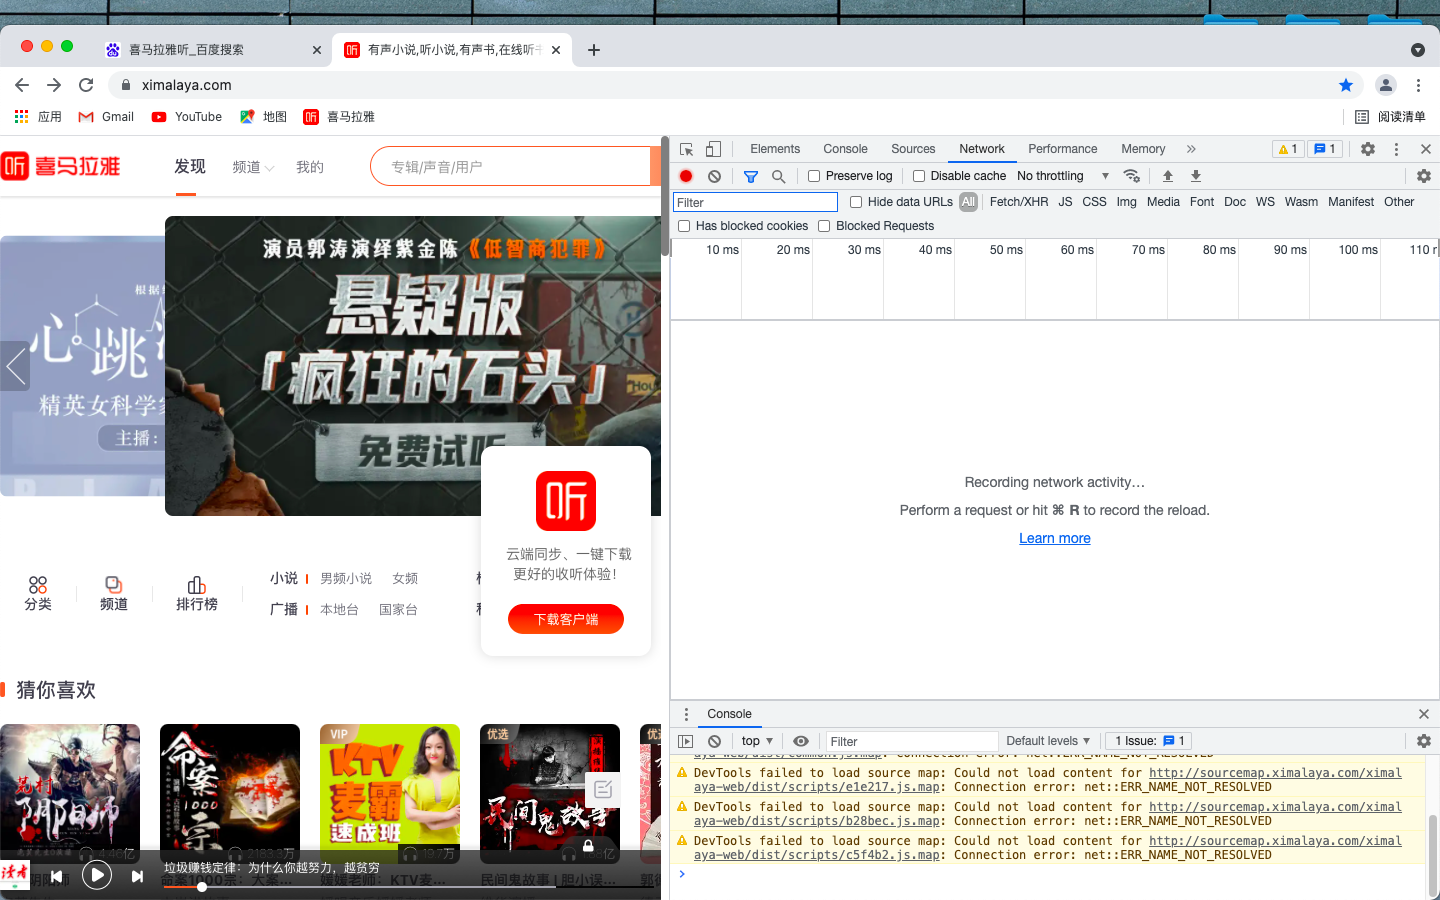Open the Chrome three-dot menu
Screen dimensions: 1440x900
(1418, 85)
